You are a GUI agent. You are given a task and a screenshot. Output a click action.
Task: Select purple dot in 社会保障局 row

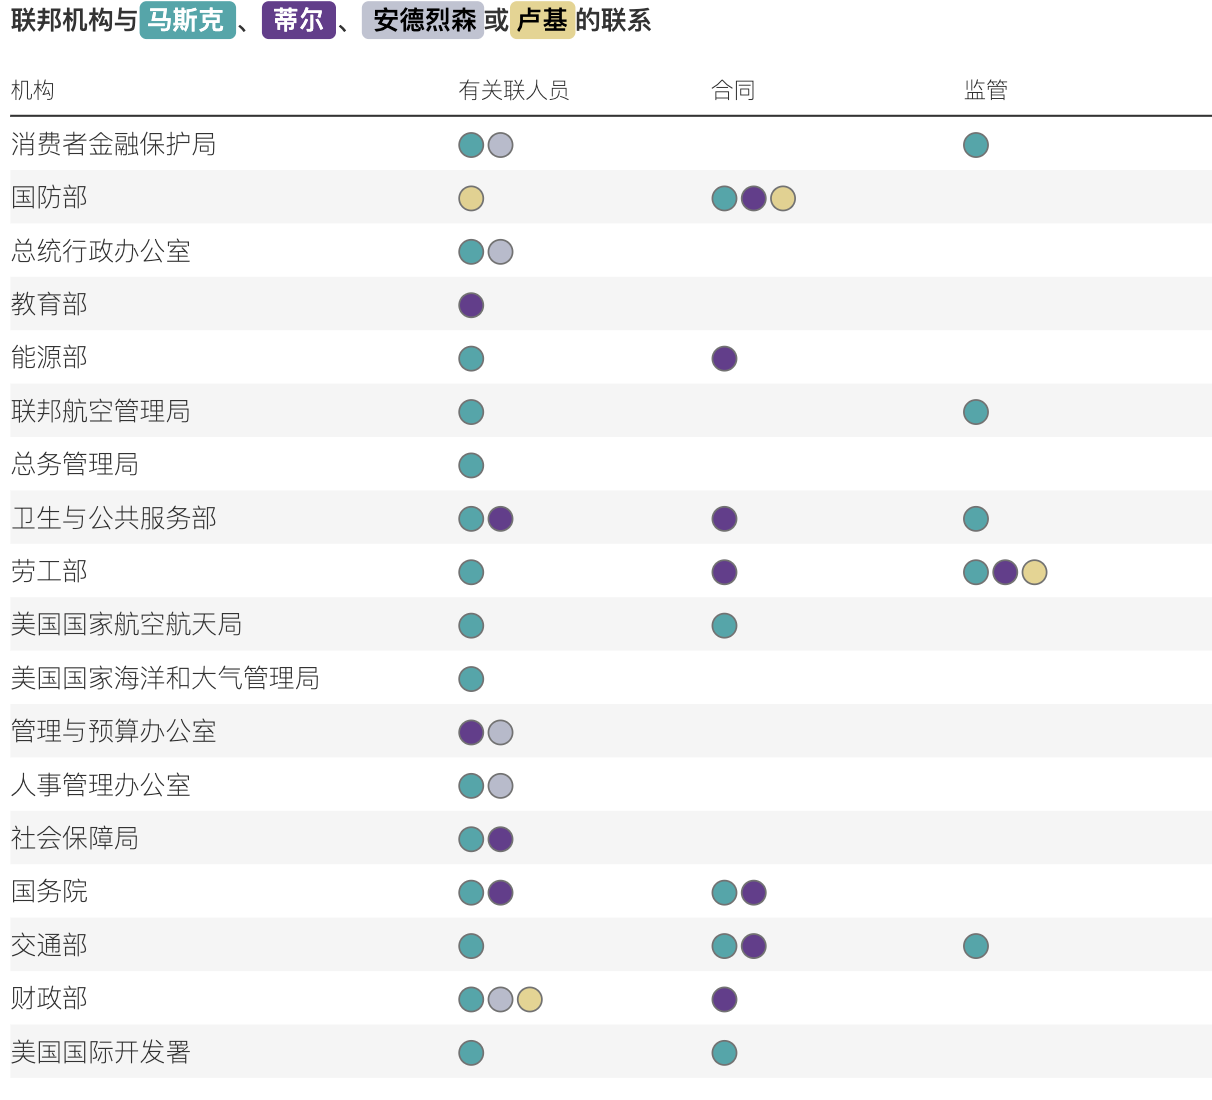500,839
